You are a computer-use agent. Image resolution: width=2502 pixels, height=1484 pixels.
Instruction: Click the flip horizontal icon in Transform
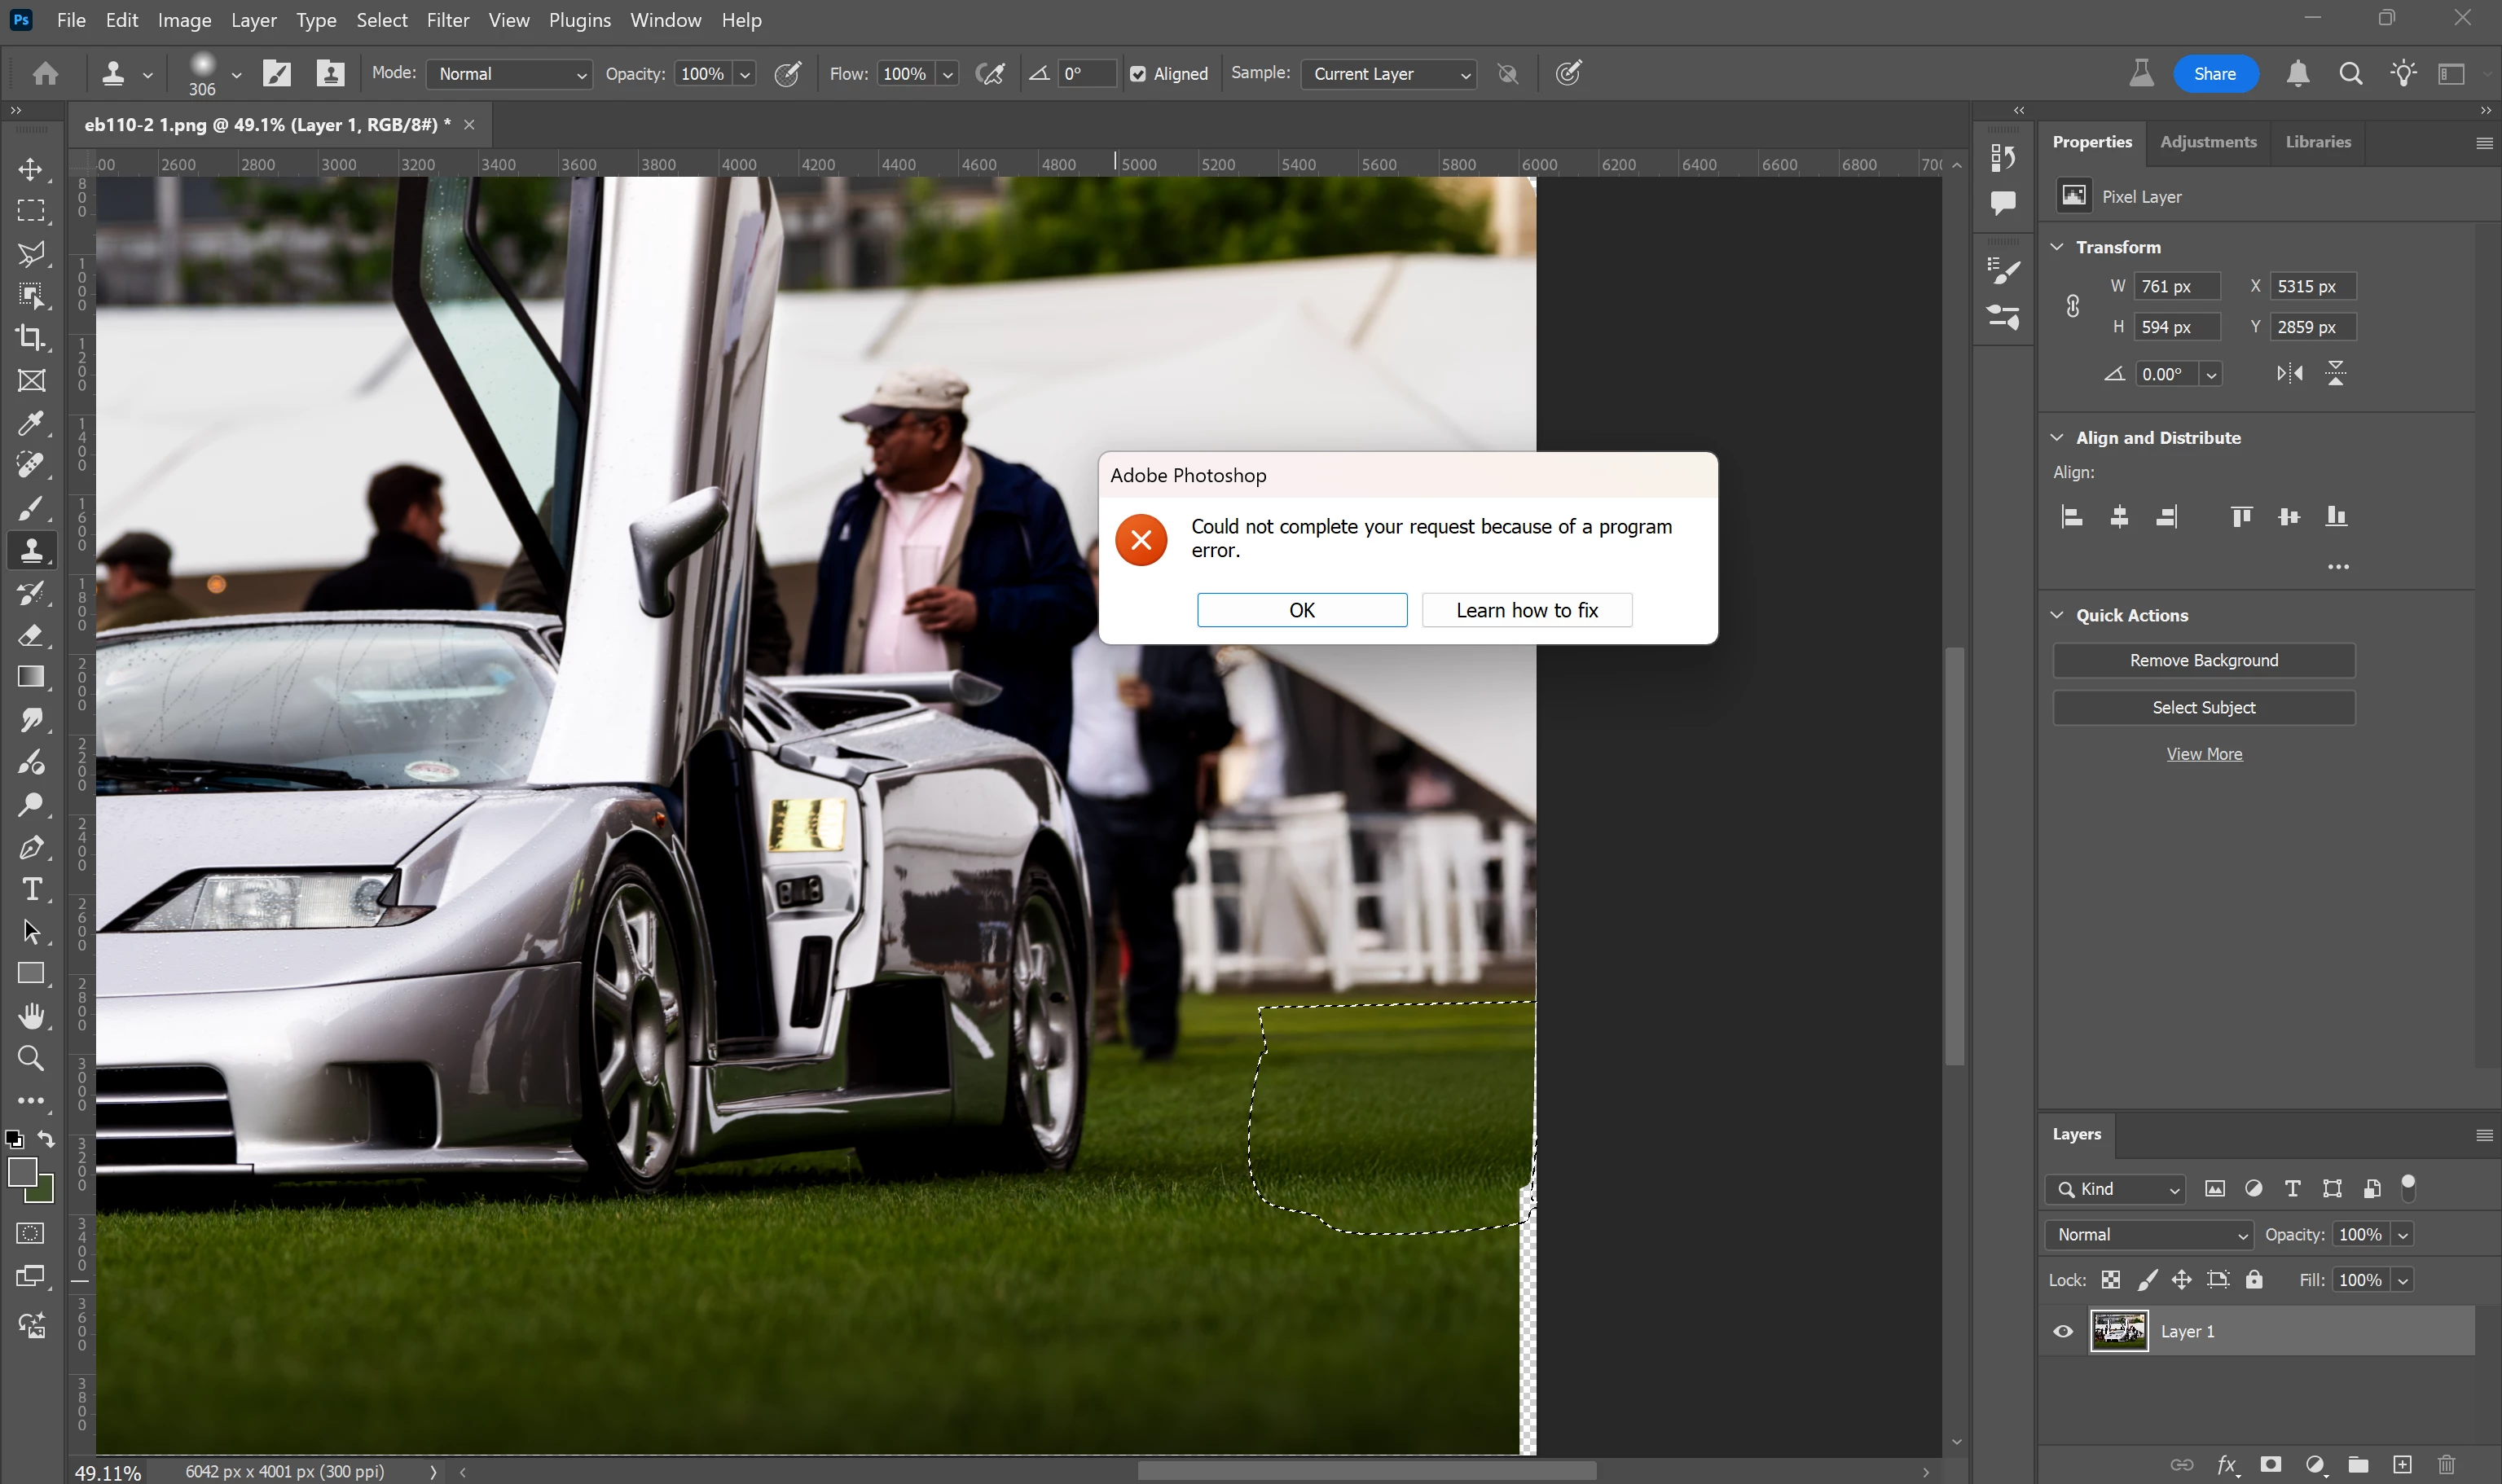tap(2289, 374)
